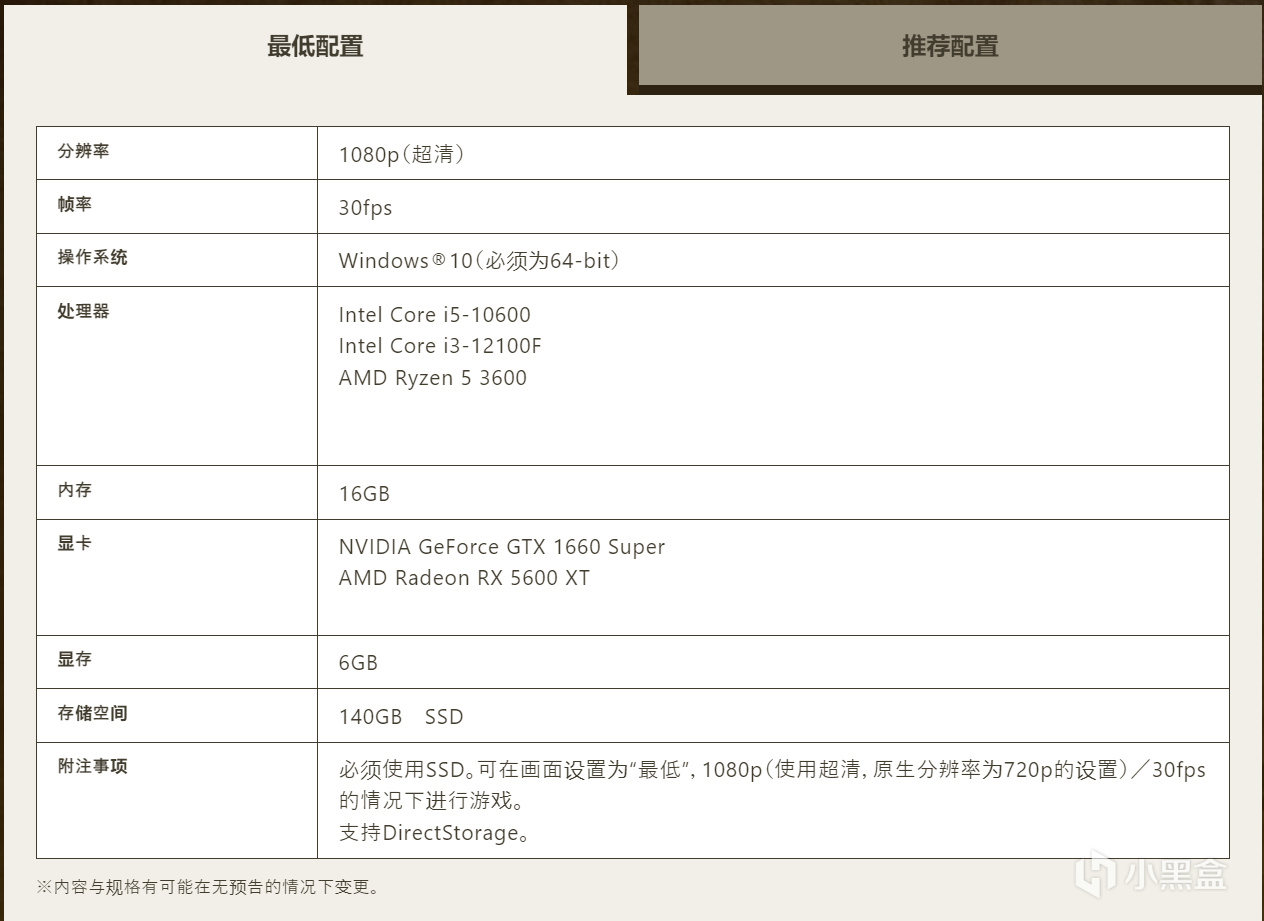Viewport: 1264px width, 921px height.
Task: Select the 显卡 row label
Action: (75, 543)
